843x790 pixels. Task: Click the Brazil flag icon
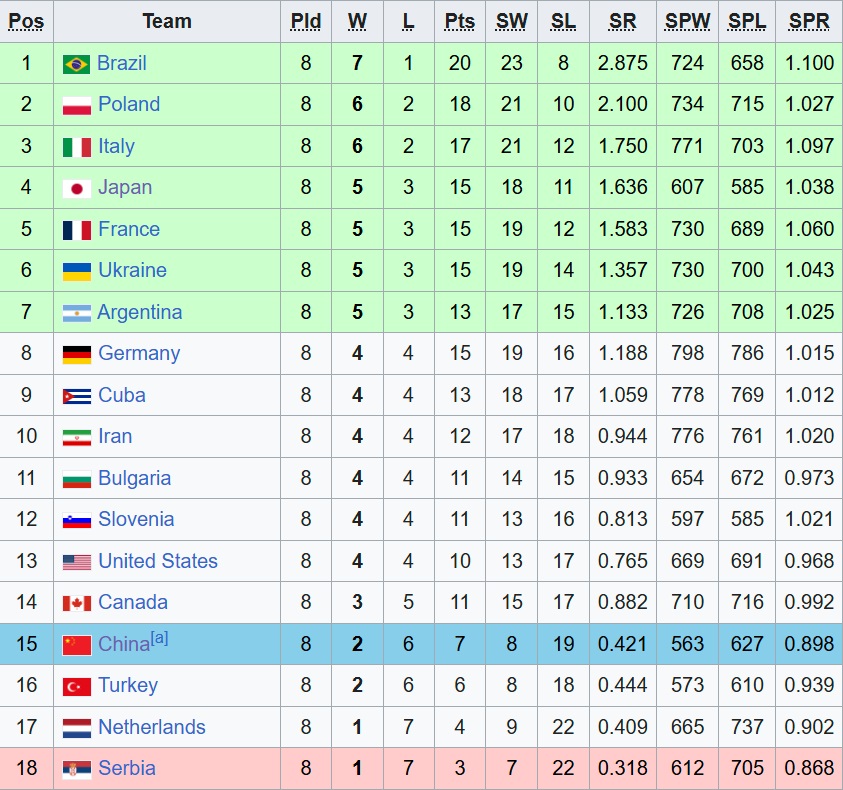pos(76,64)
